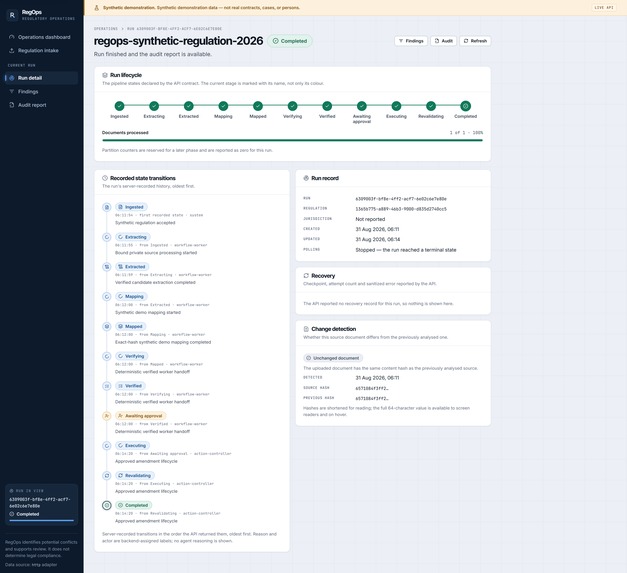This screenshot has height=573, width=627.
Task: Click 'Not reported' jurisdiction value
Action: pyautogui.click(x=370, y=219)
